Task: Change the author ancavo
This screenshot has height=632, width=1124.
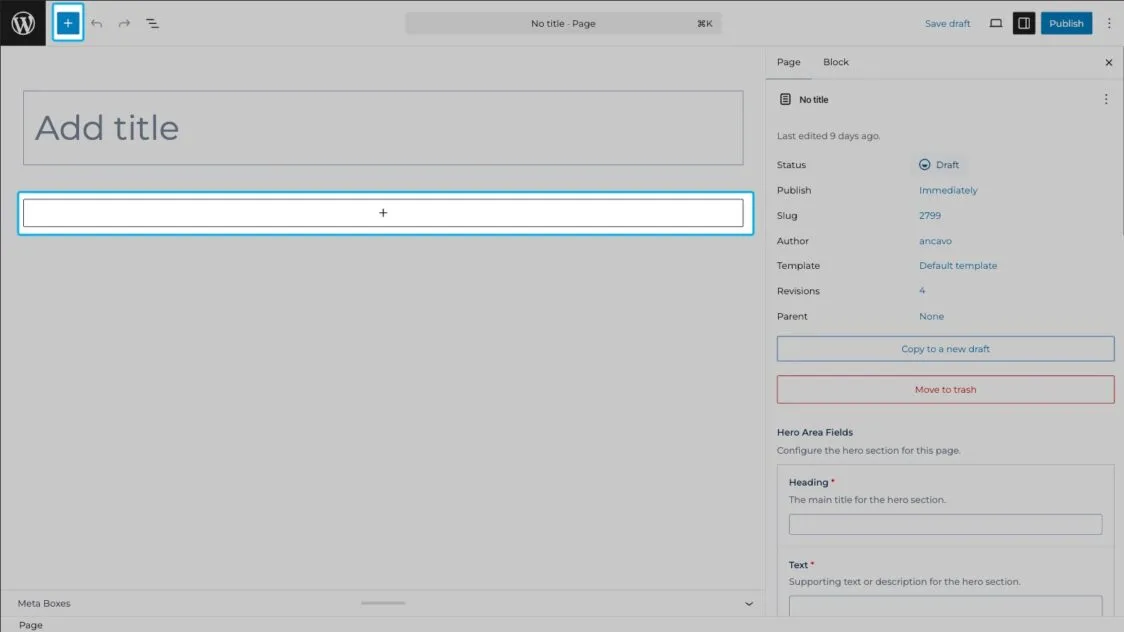Action: coord(935,241)
